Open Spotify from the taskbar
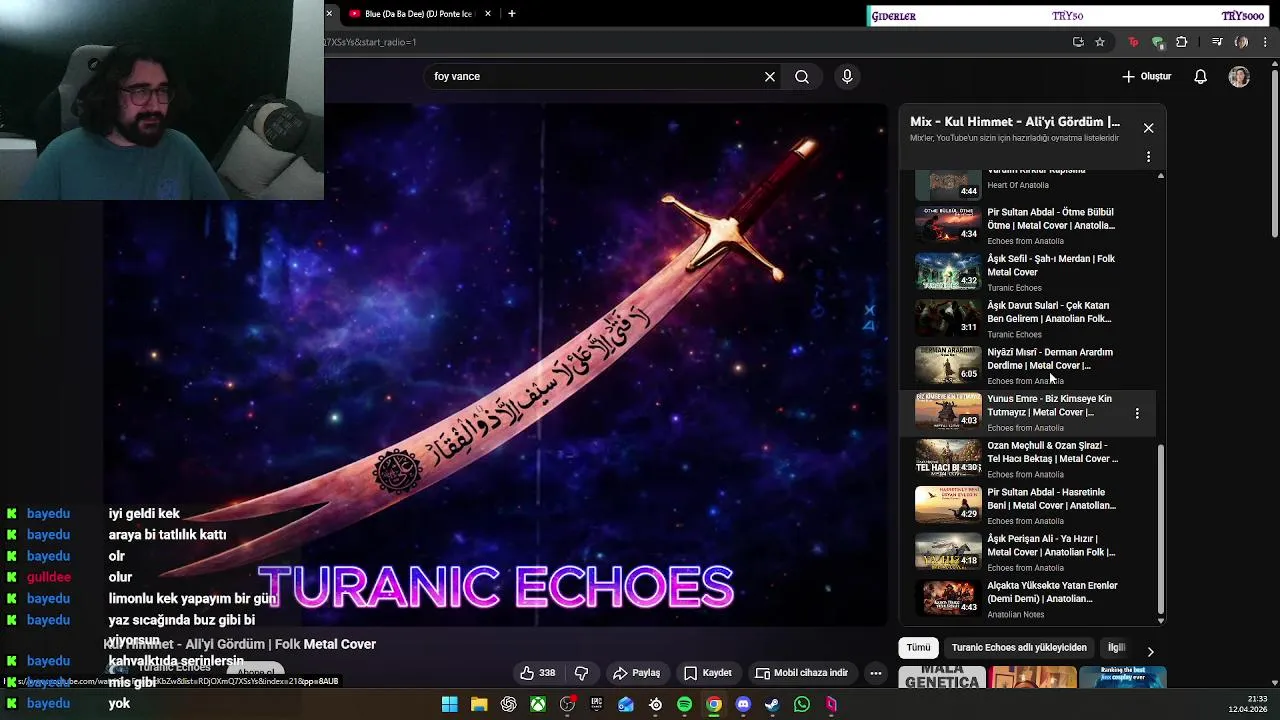The width and height of the screenshot is (1280, 720). 684,705
